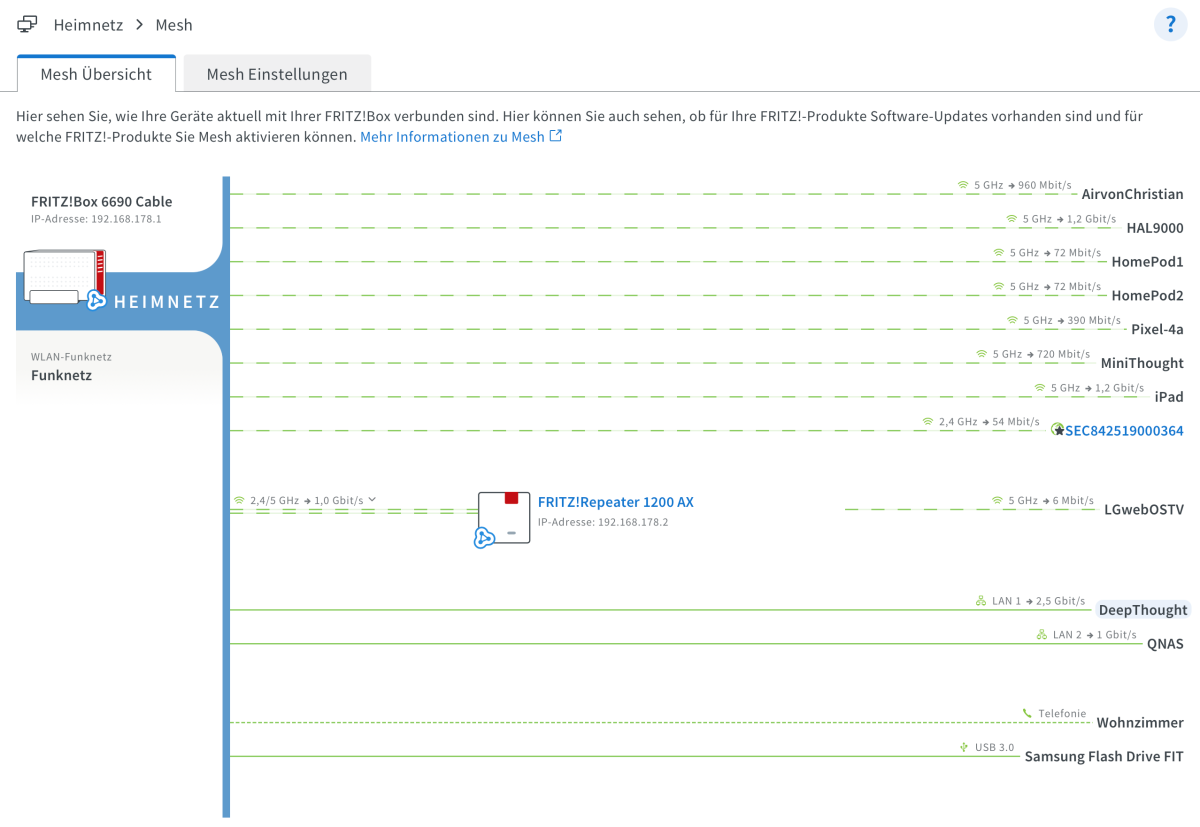Select the Pixel-4a device
Viewport: 1200px width, 827px height.
(1157, 329)
